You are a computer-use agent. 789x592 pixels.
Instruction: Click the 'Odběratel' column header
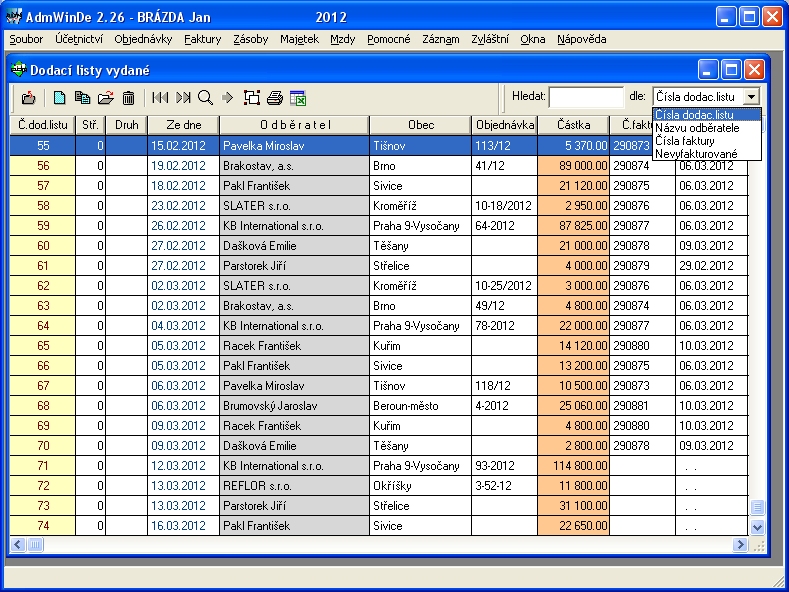(x=294, y=125)
